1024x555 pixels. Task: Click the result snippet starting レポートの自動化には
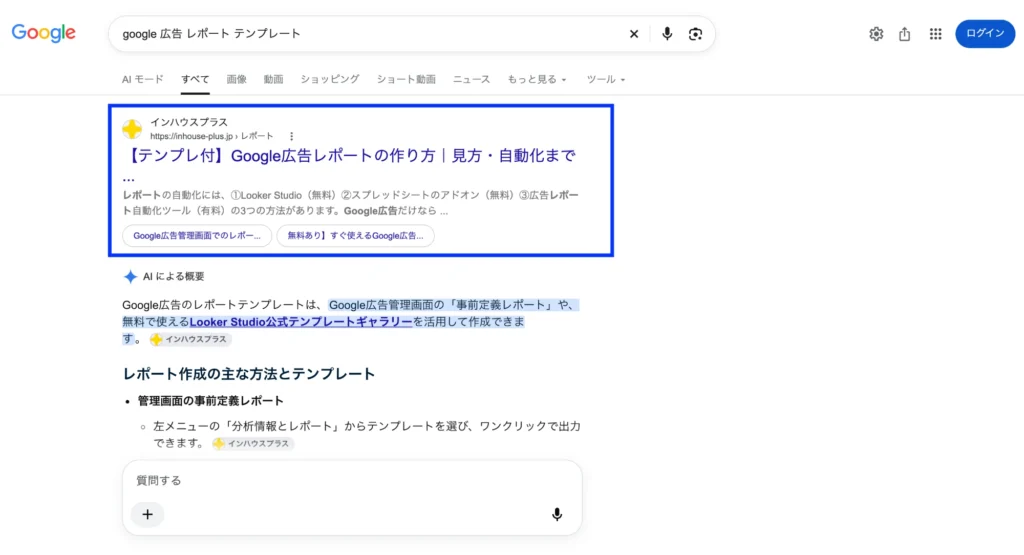point(351,203)
